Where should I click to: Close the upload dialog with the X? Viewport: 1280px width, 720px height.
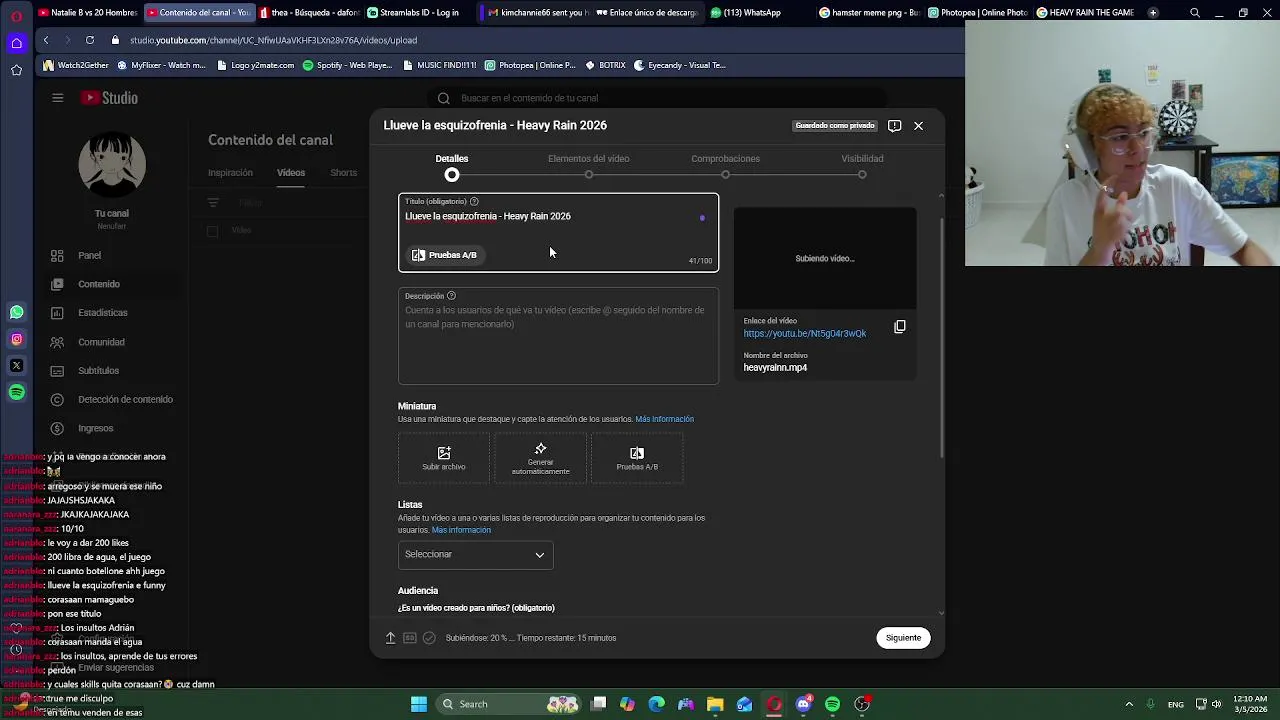(x=918, y=126)
